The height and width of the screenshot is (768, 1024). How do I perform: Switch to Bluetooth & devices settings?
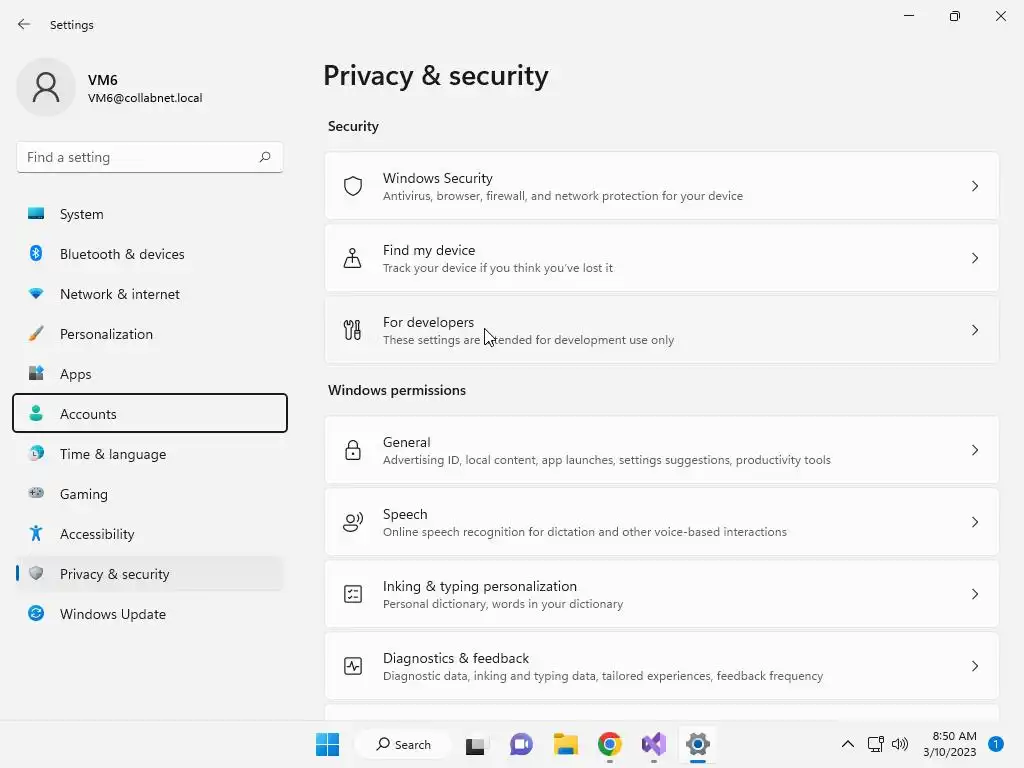[122, 254]
